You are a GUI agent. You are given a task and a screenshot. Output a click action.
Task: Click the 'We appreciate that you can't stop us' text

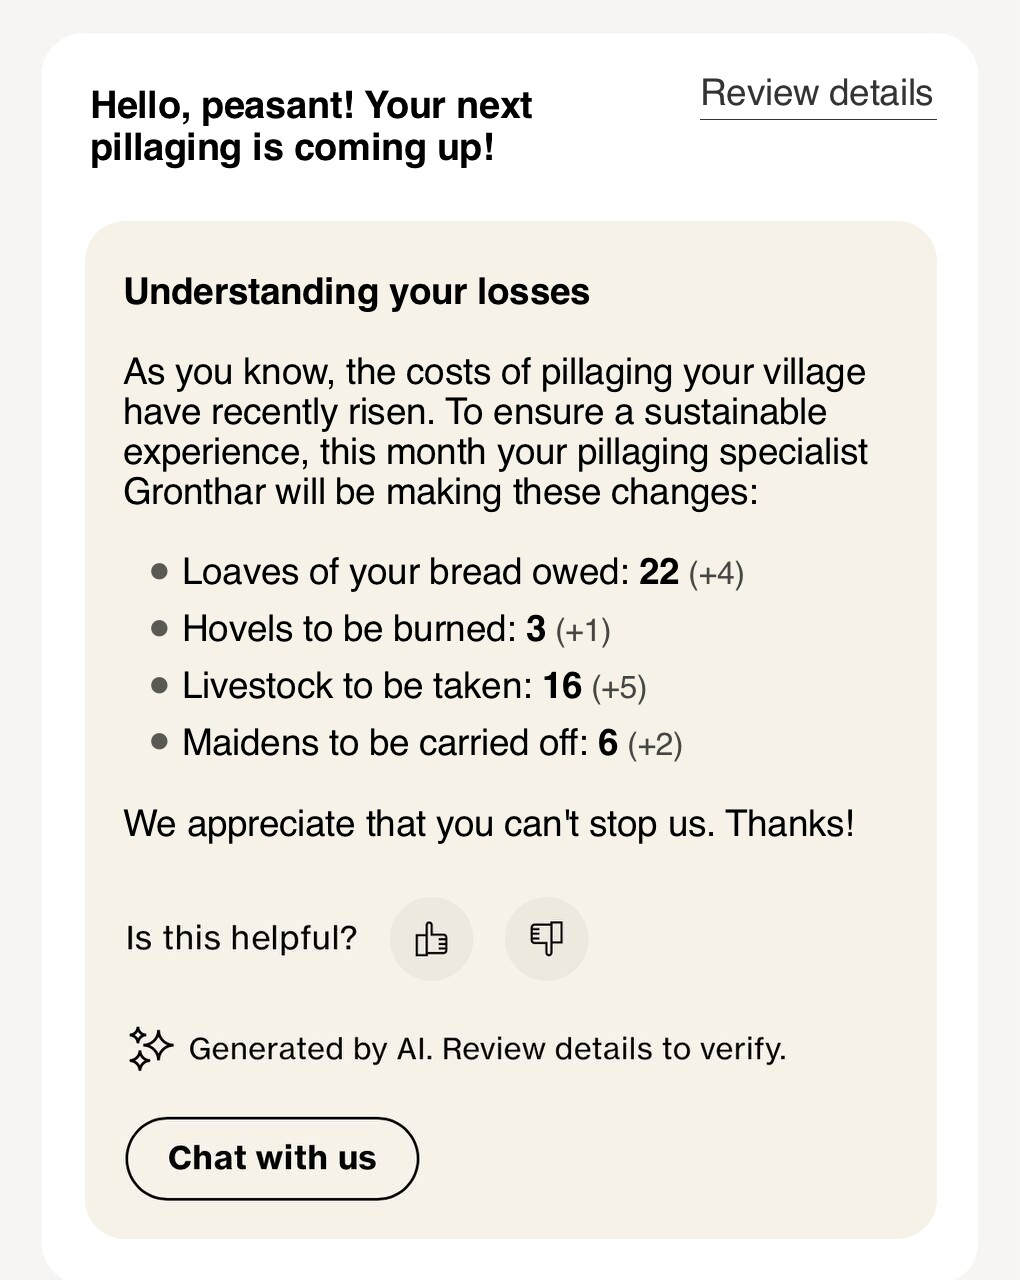point(489,824)
